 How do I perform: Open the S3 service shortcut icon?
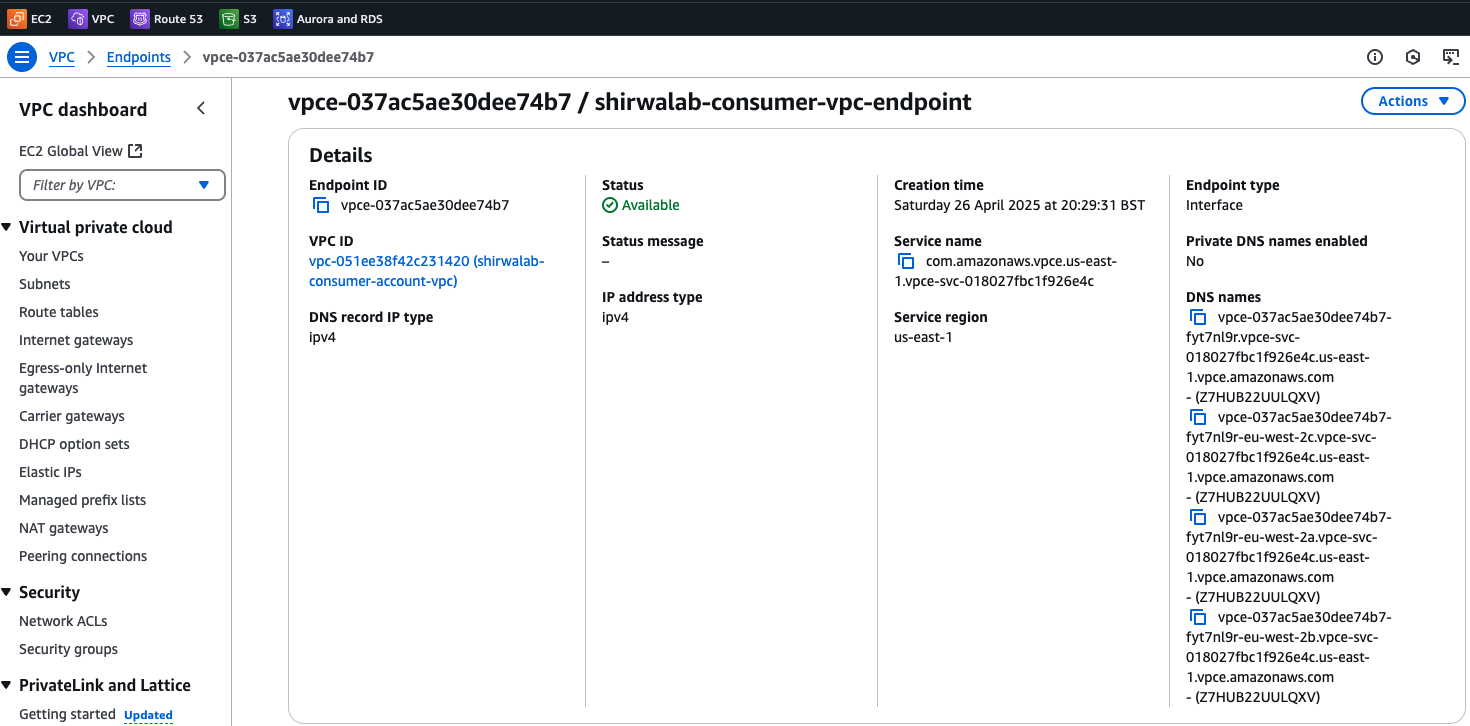(x=229, y=18)
